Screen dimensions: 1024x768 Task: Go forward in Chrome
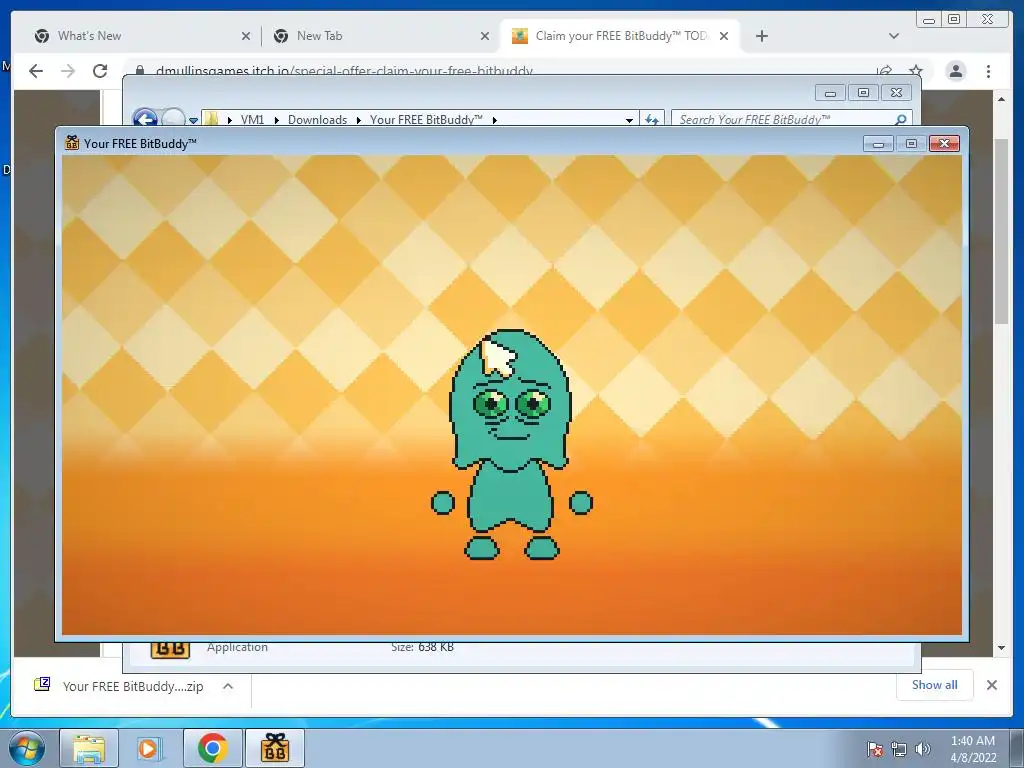[x=68, y=71]
